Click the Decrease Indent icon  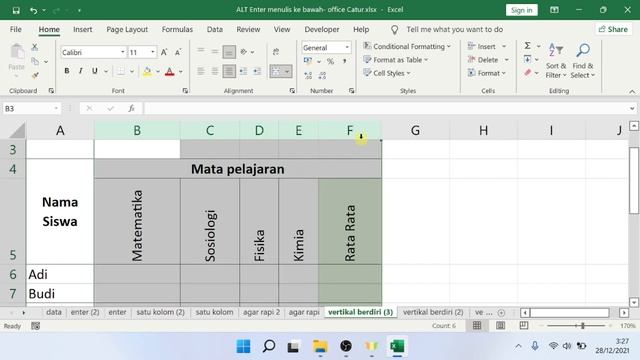click(x=243, y=71)
